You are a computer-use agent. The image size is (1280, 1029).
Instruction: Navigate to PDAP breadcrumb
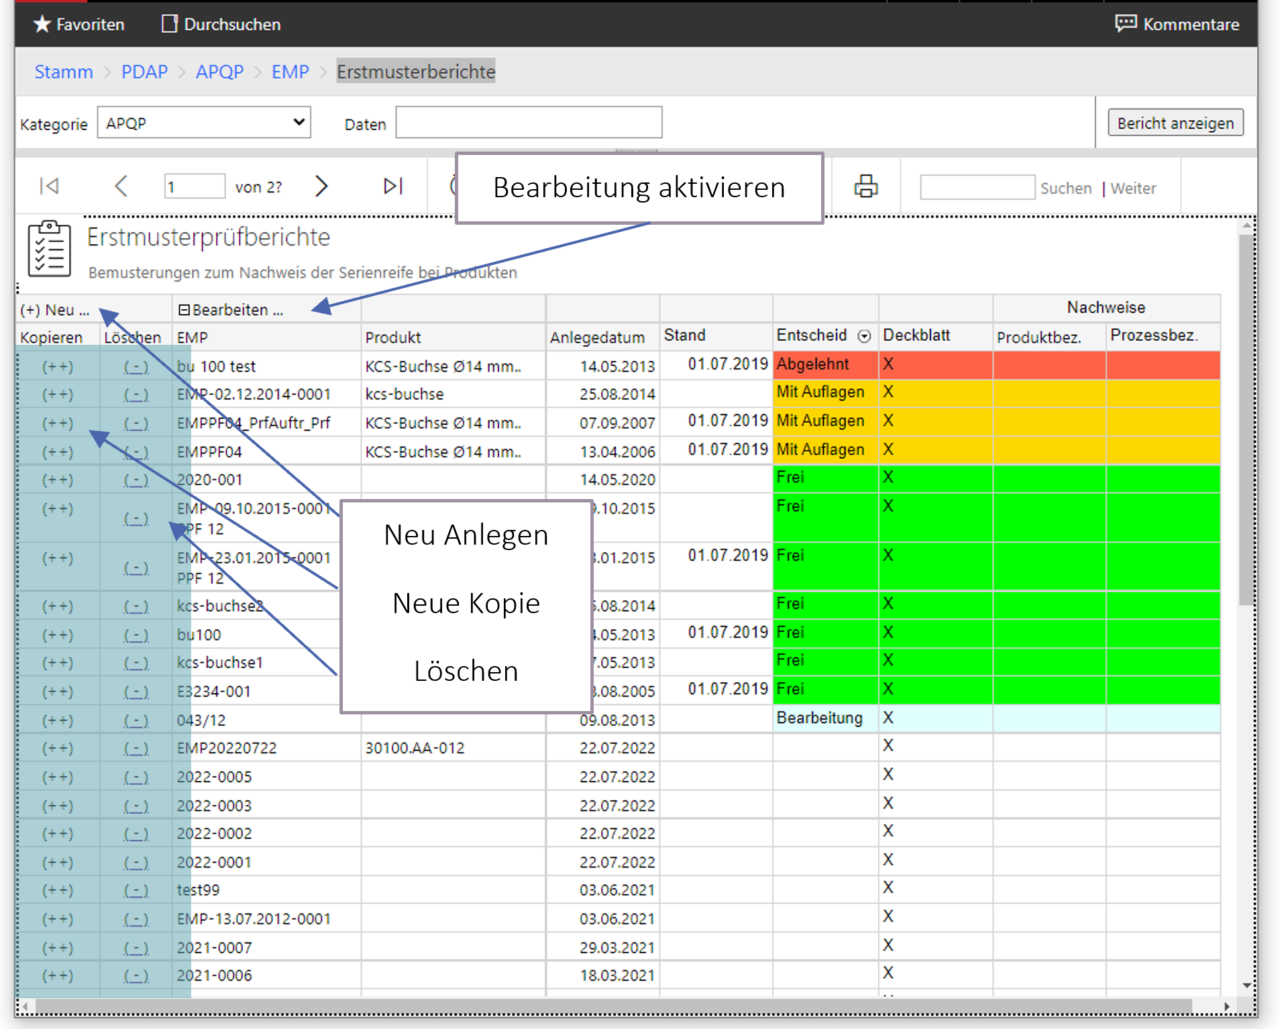click(x=144, y=72)
